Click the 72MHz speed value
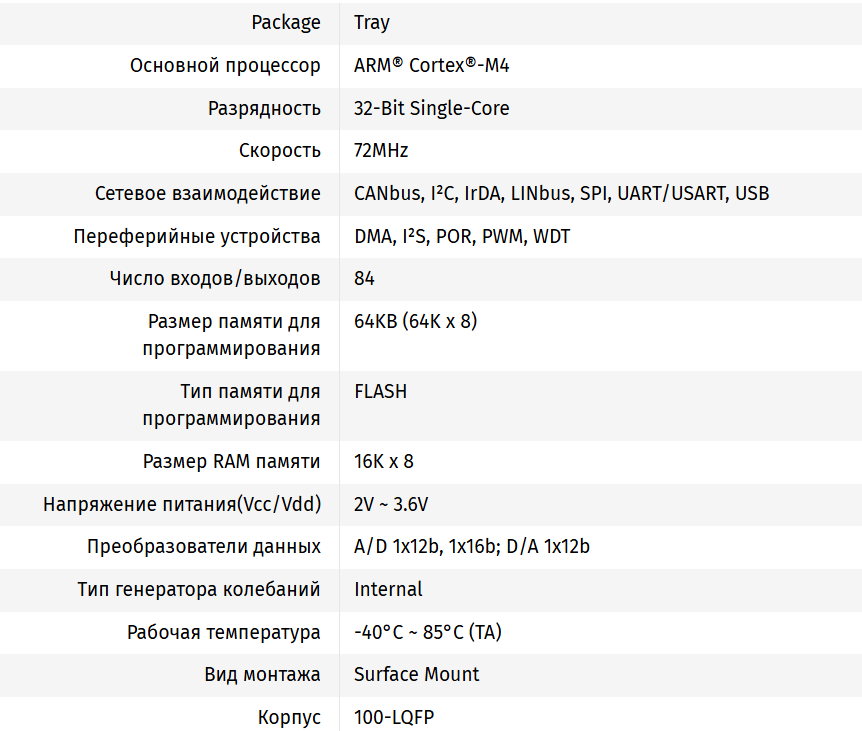 (381, 151)
